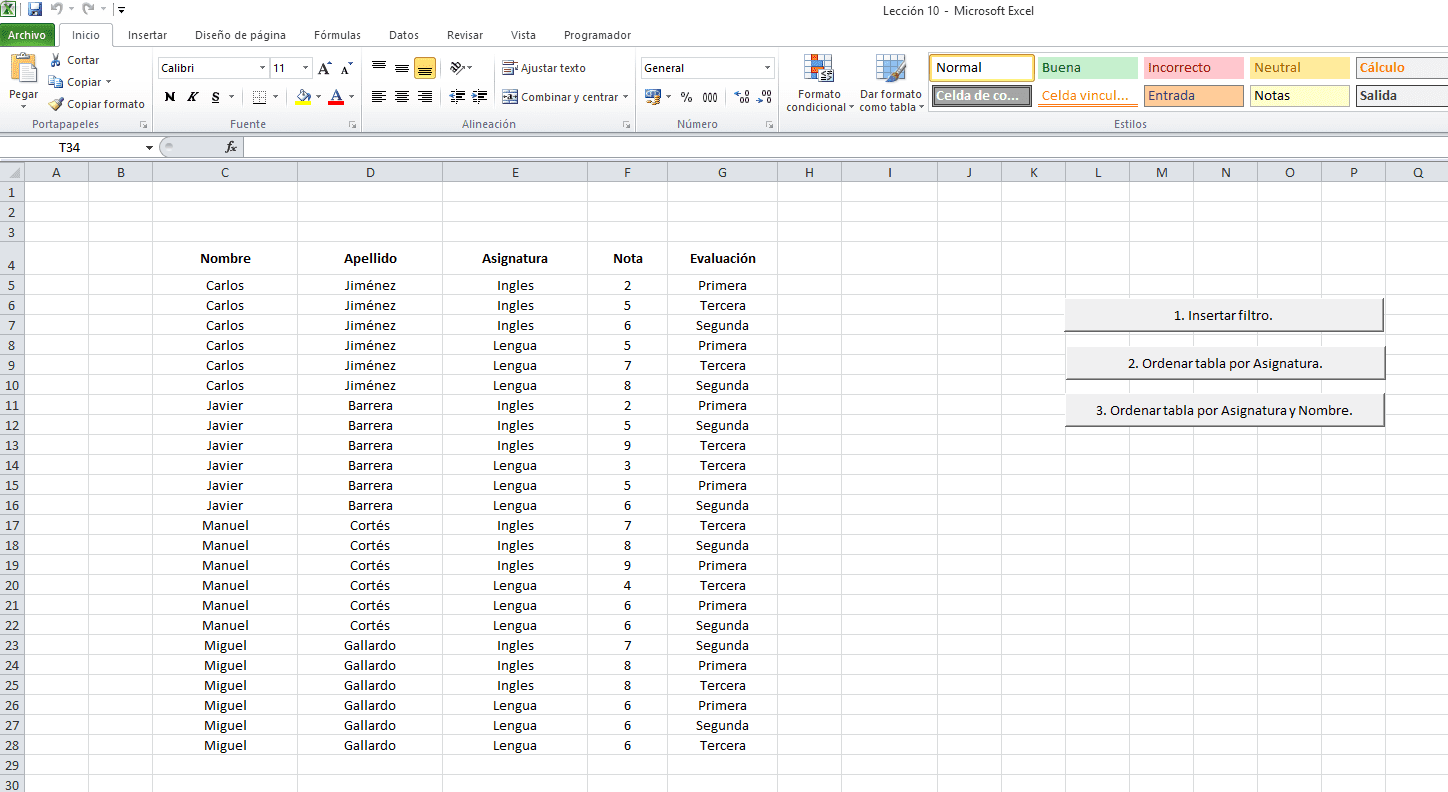This screenshot has height=792, width=1448.
Task: Open the Archivo tab
Action: 27,35
